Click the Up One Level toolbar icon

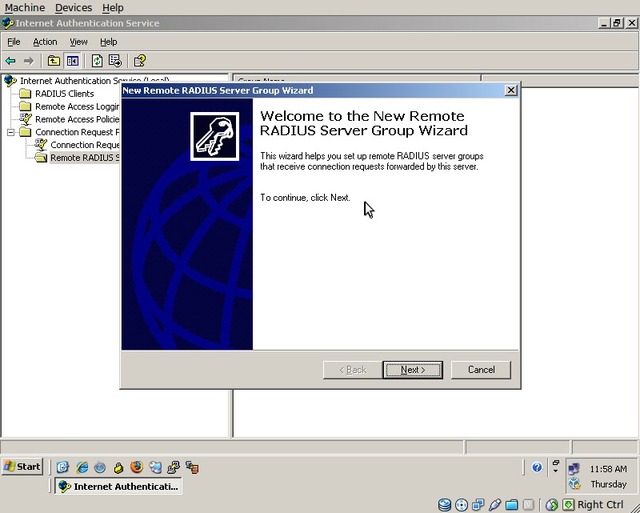tap(54, 61)
